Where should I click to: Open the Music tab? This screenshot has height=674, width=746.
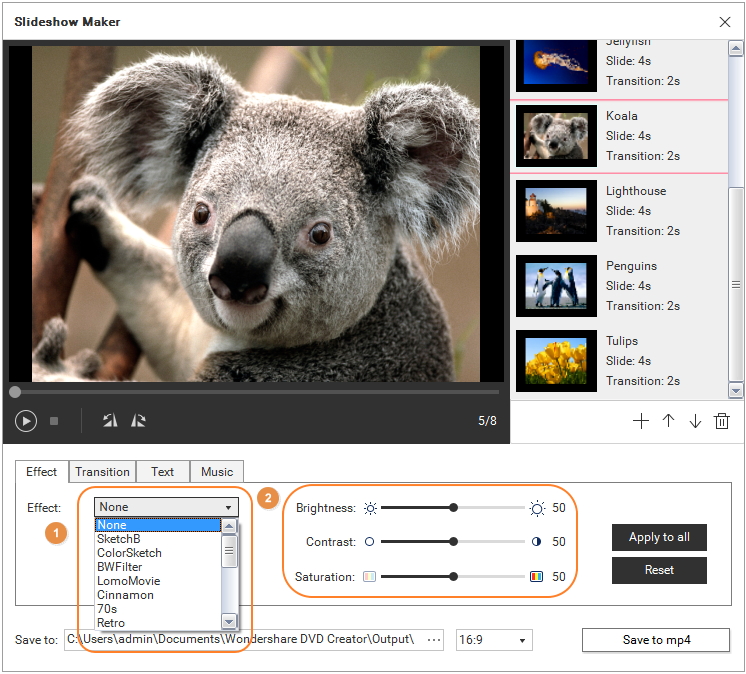217,472
